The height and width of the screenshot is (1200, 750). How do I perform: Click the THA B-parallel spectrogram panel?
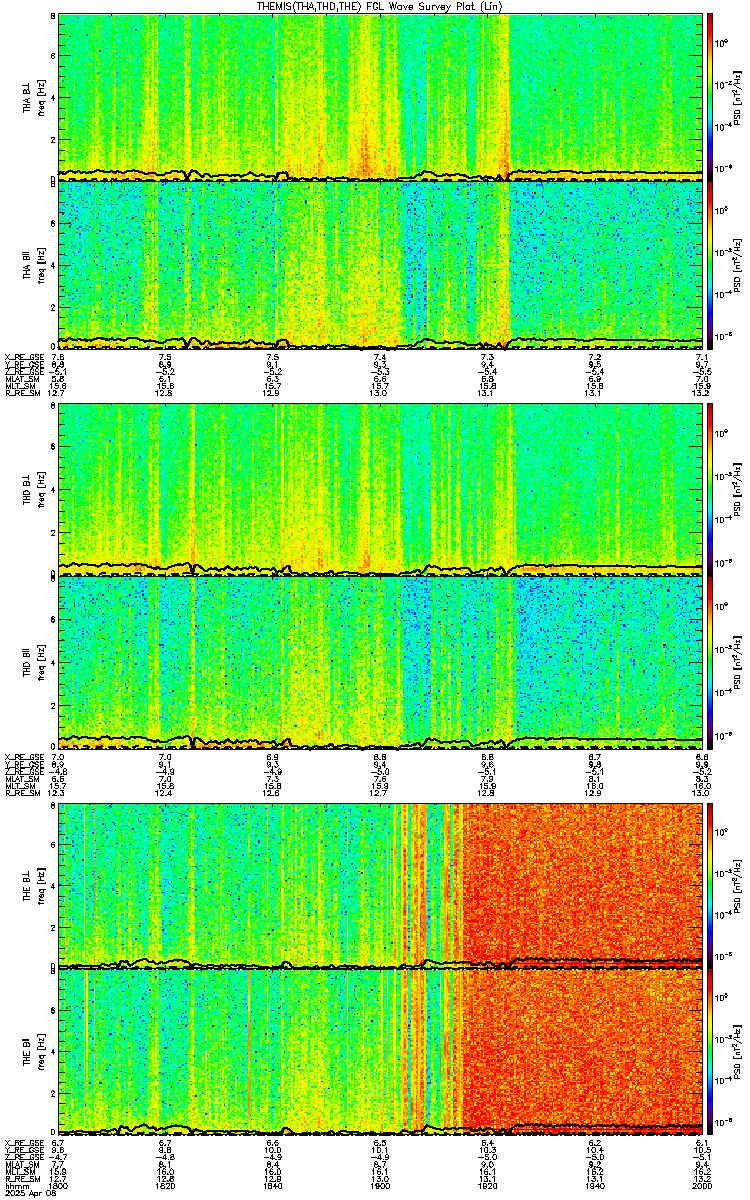(x=379, y=264)
